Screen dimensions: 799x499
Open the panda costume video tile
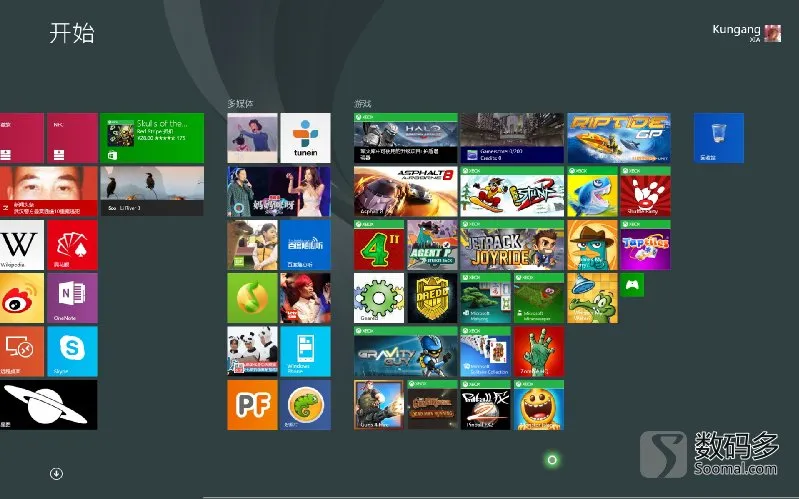pos(252,352)
